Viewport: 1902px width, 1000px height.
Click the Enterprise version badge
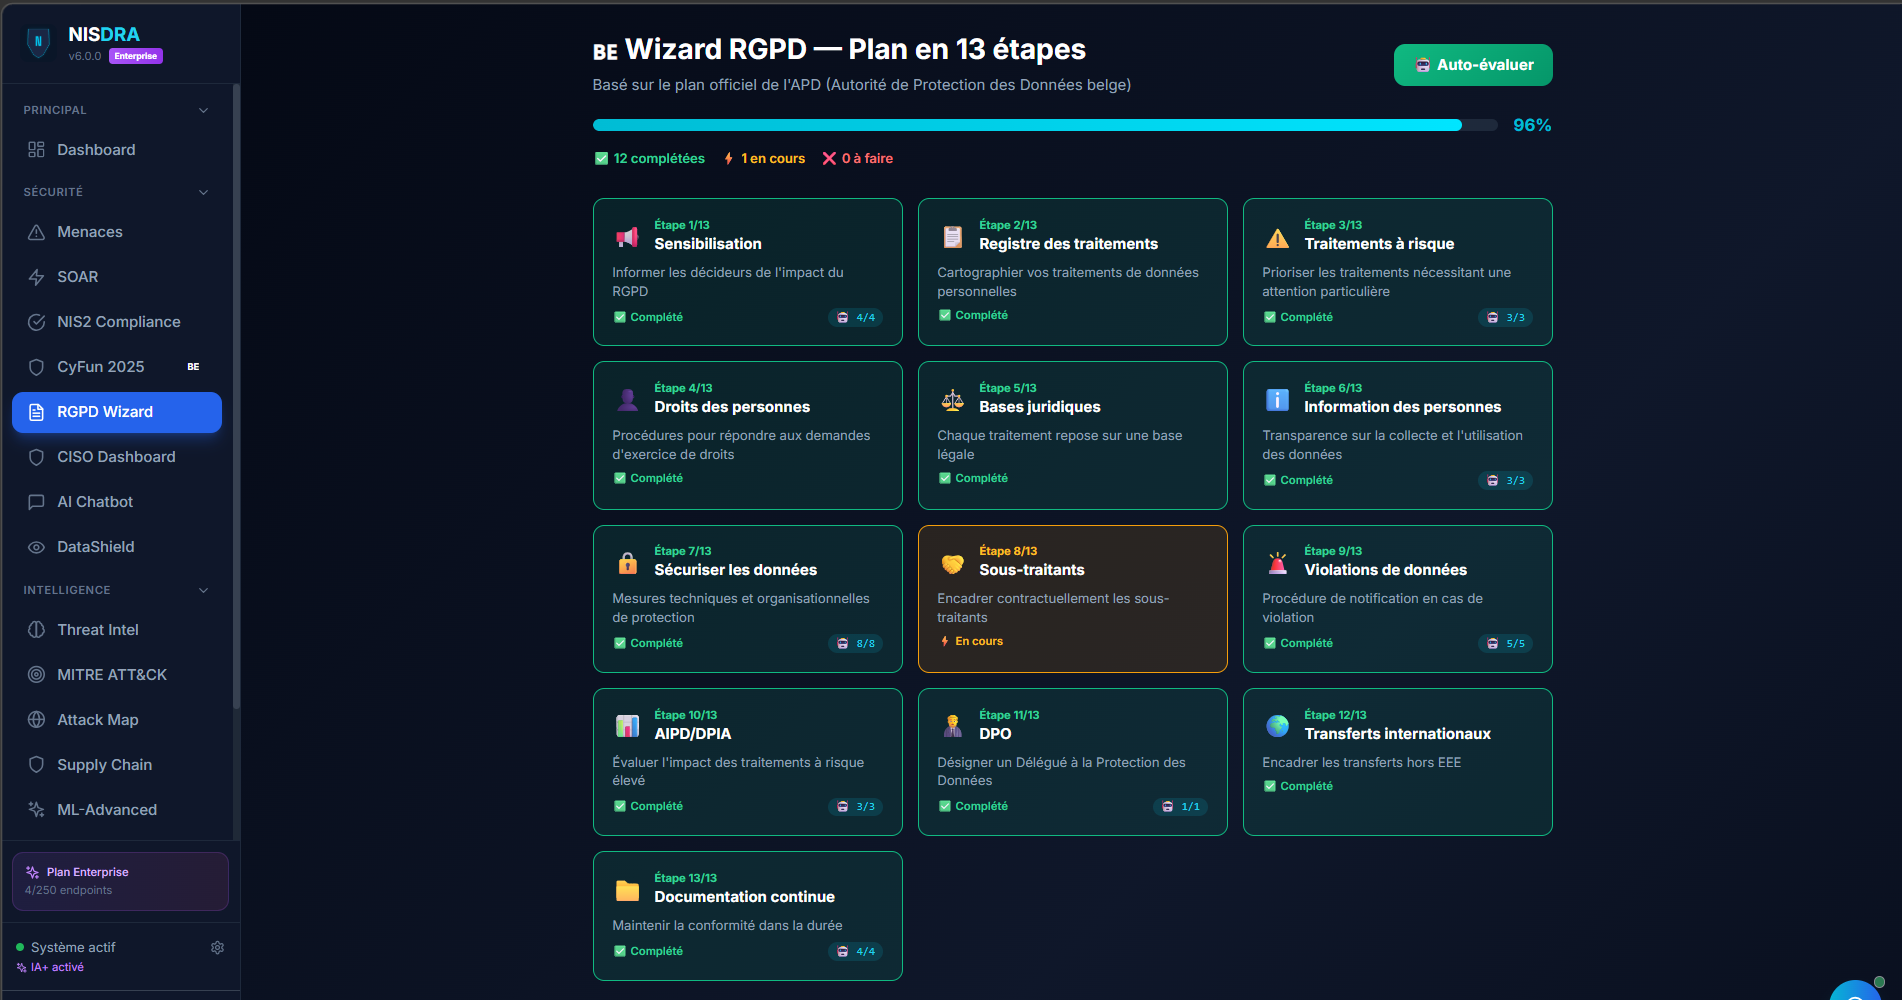[136, 56]
